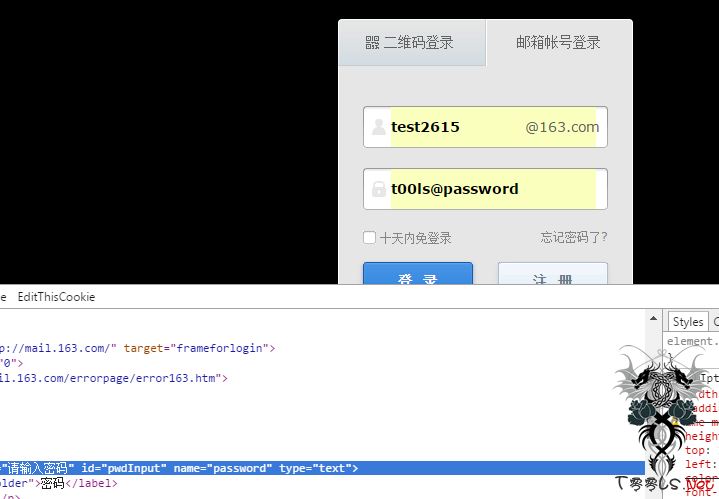Click the blue 登录 button

click(418, 274)
